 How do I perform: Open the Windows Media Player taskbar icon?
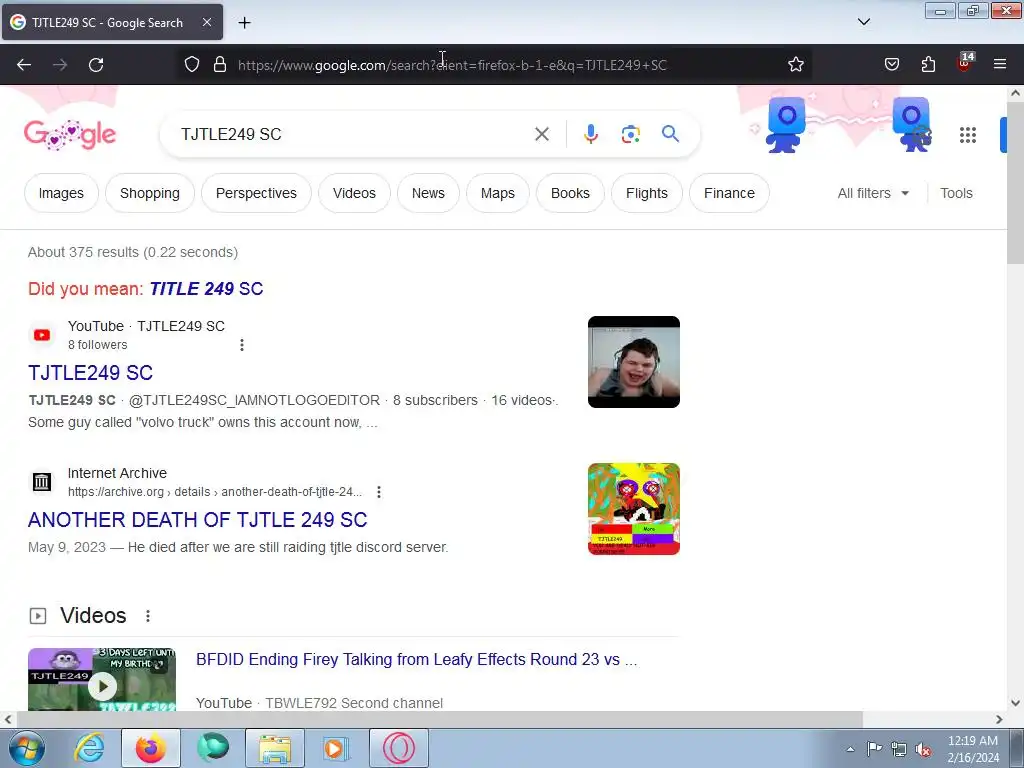coord(337,748)
